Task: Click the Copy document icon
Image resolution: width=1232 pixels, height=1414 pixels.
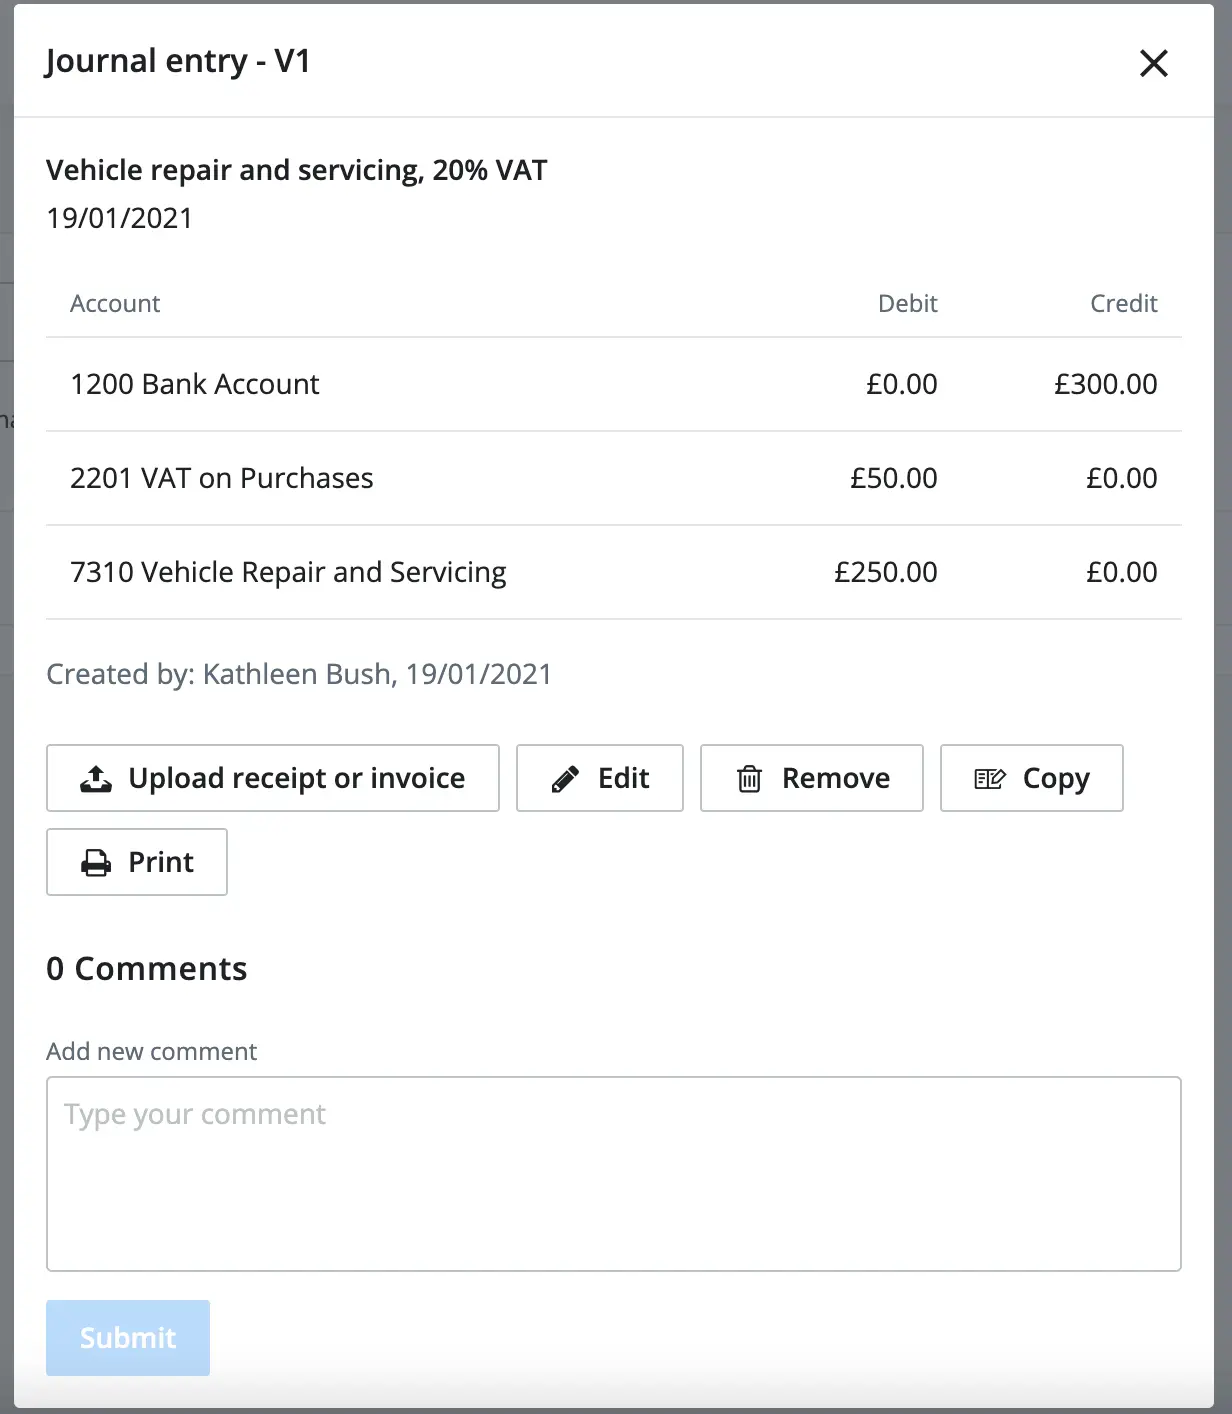Action: click(x=990, y=779)
